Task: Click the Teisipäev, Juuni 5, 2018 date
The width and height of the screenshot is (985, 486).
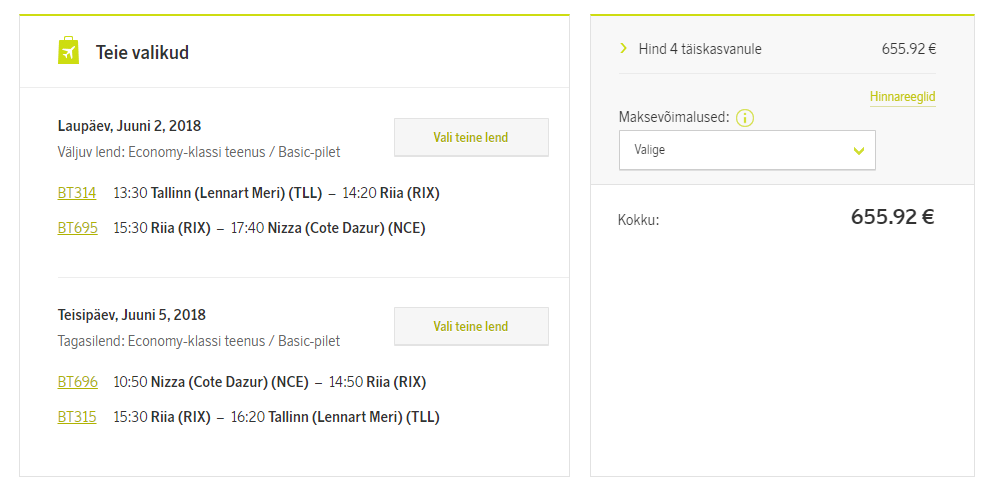Action: [132, 315]
